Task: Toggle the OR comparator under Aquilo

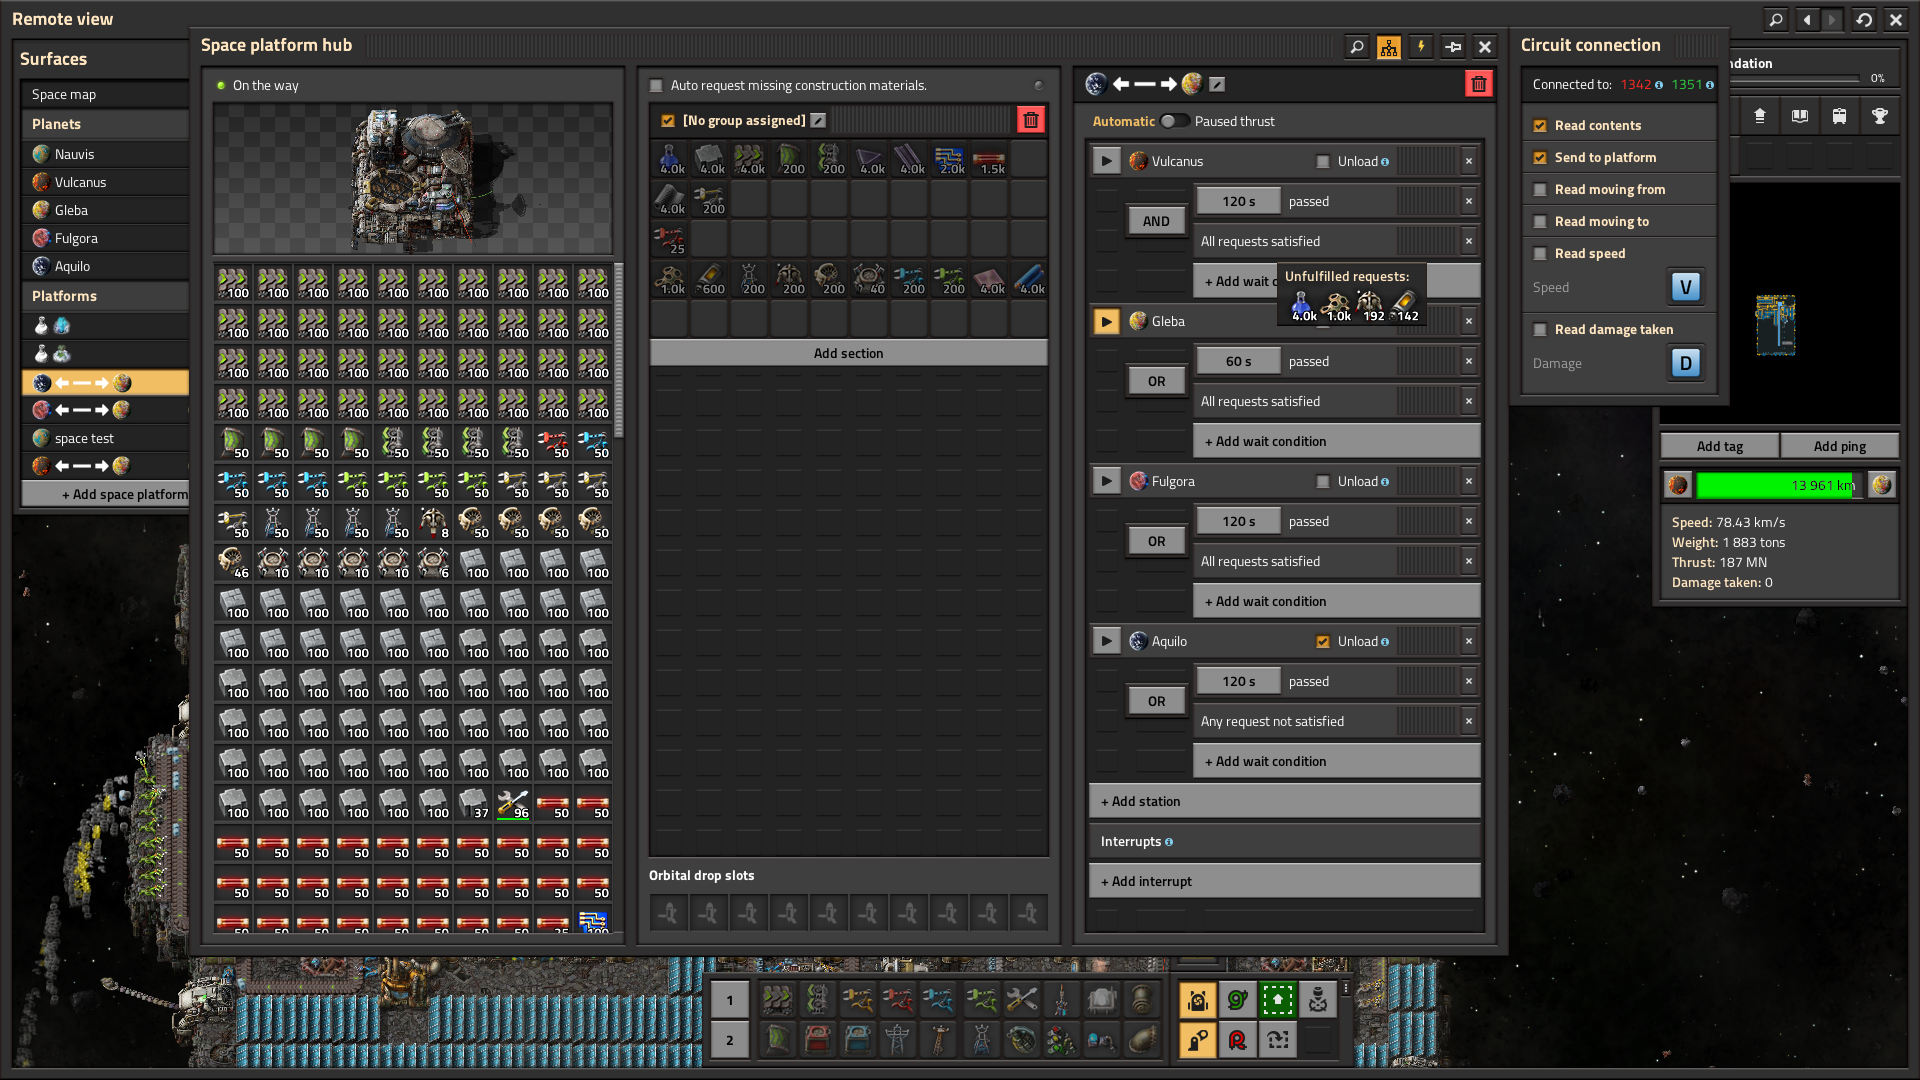Action: tap(1156, 701)
